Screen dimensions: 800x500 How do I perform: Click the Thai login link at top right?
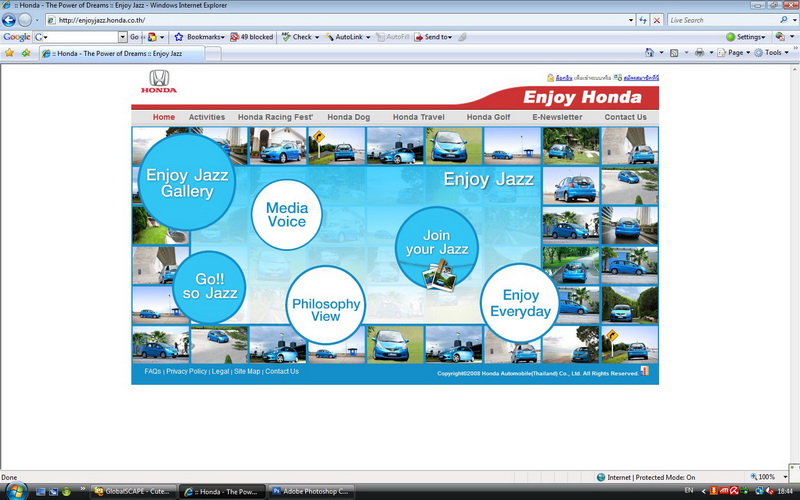point(564,78)
